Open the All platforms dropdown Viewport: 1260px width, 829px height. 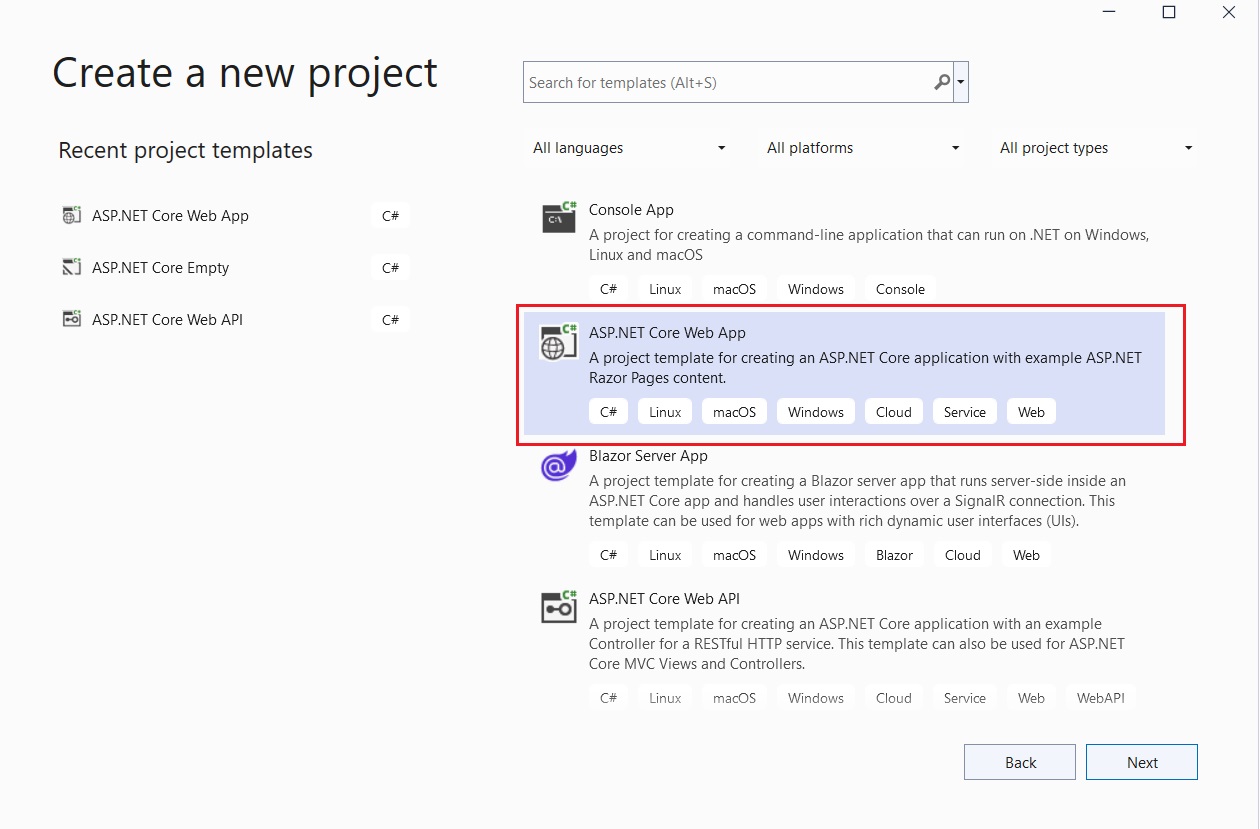point(863,148)
